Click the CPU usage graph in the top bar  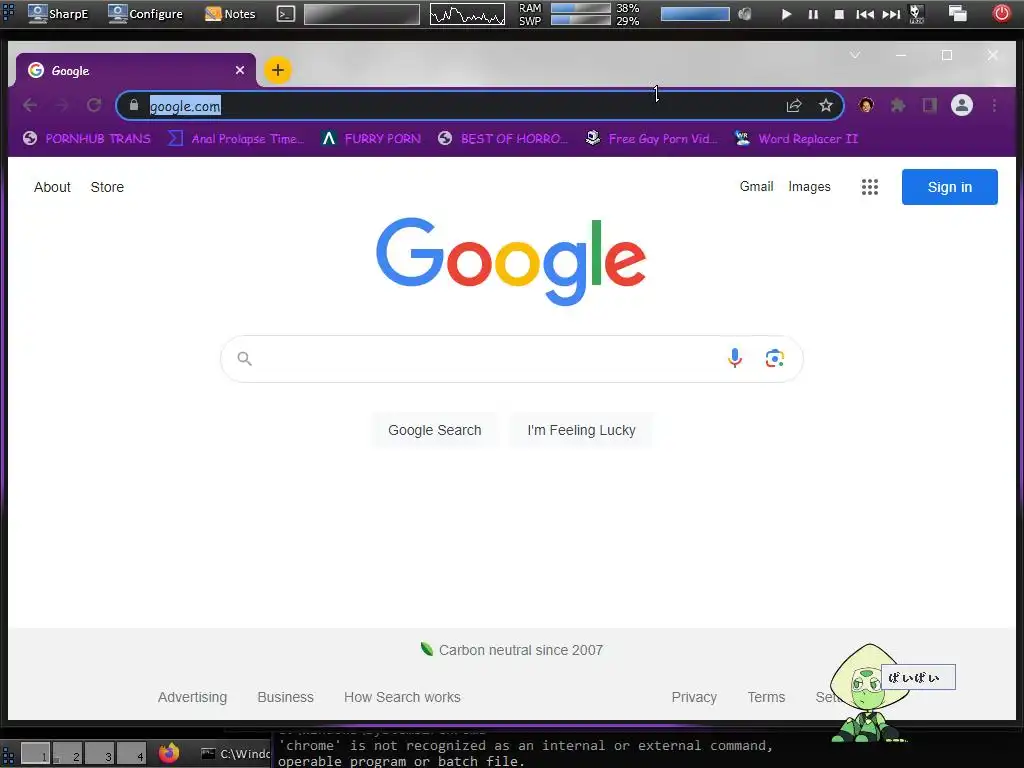point(467,14)
